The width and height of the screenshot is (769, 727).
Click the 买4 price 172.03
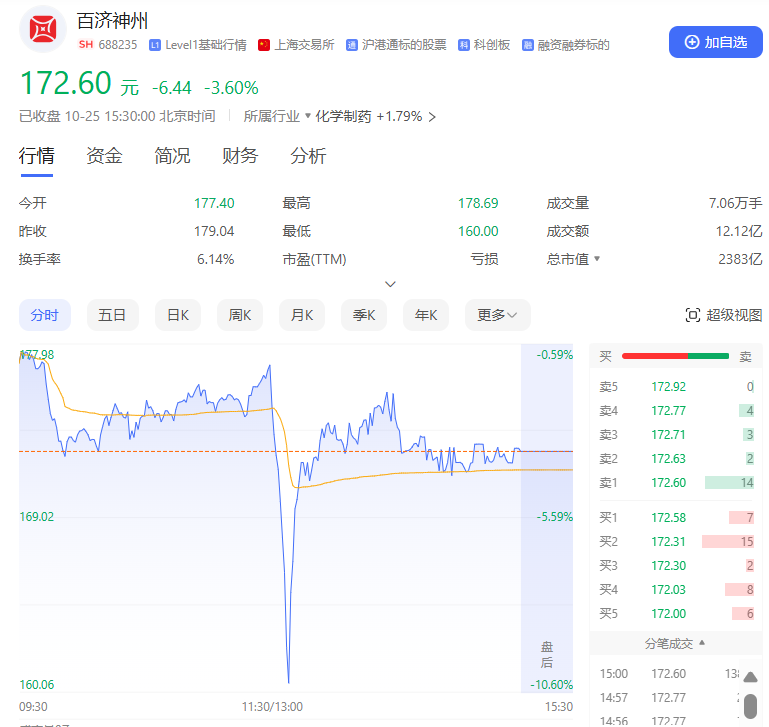click(x=668, y=590)
